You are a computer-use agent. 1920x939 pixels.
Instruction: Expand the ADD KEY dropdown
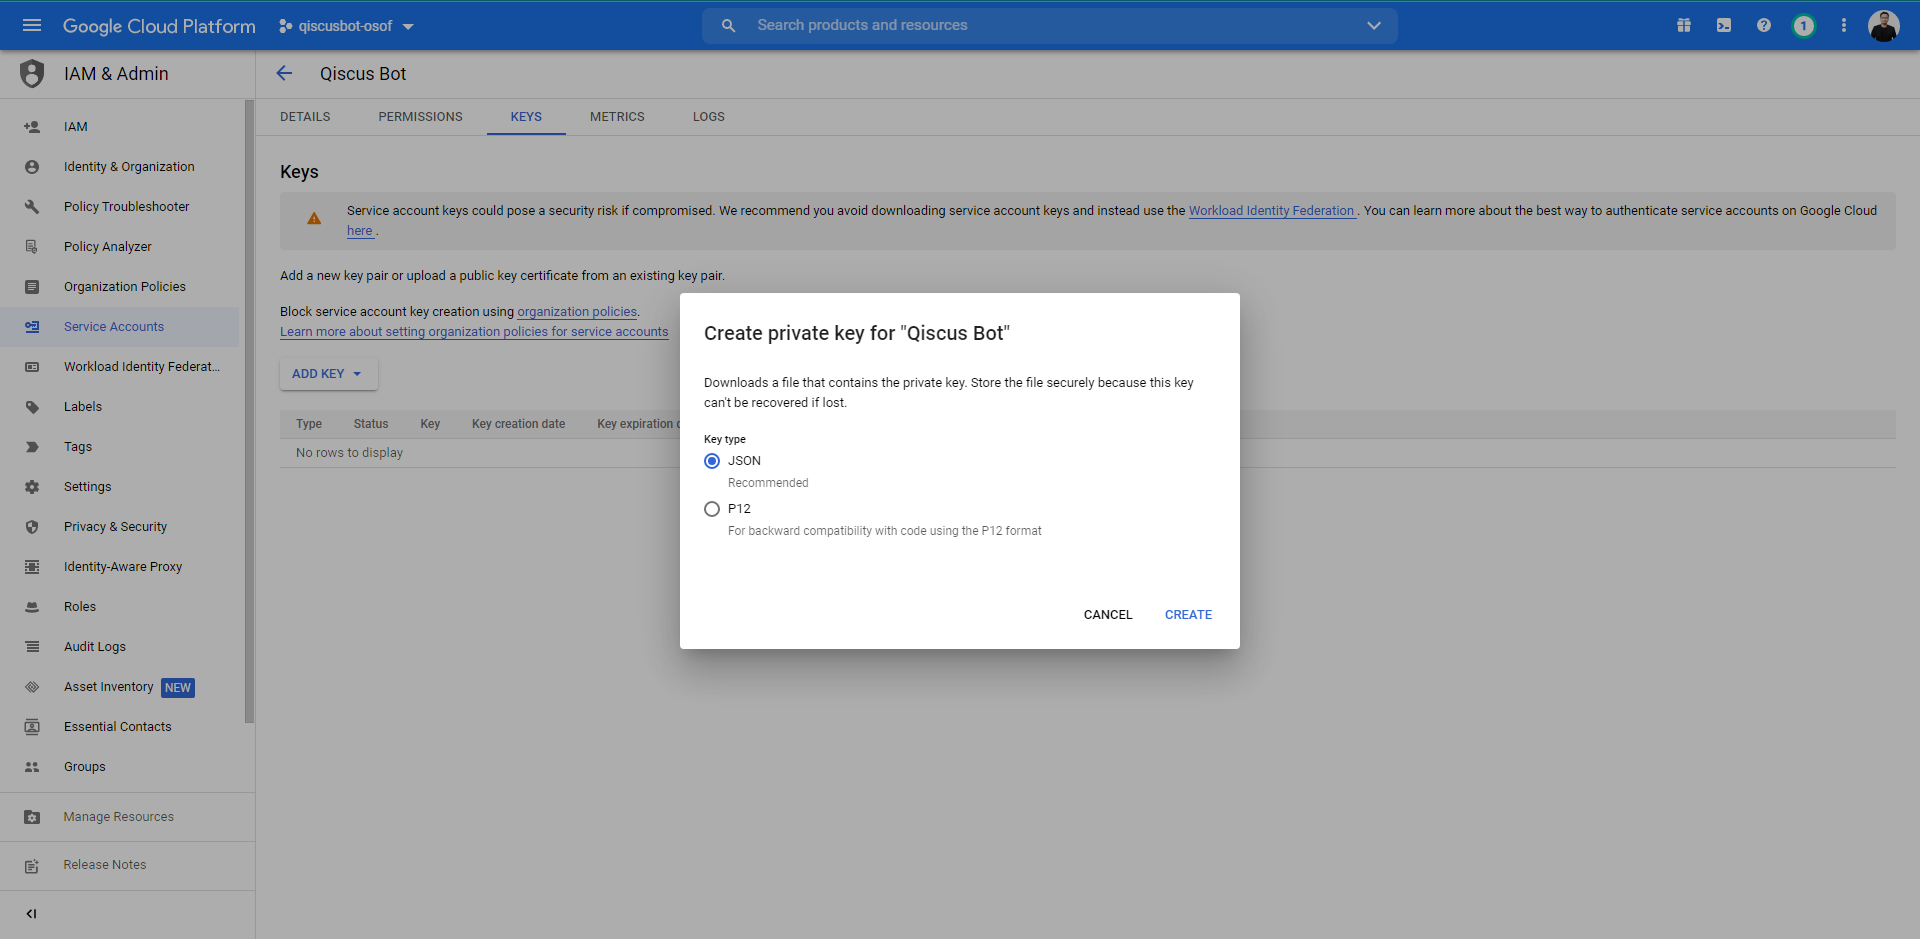point(328,374)
